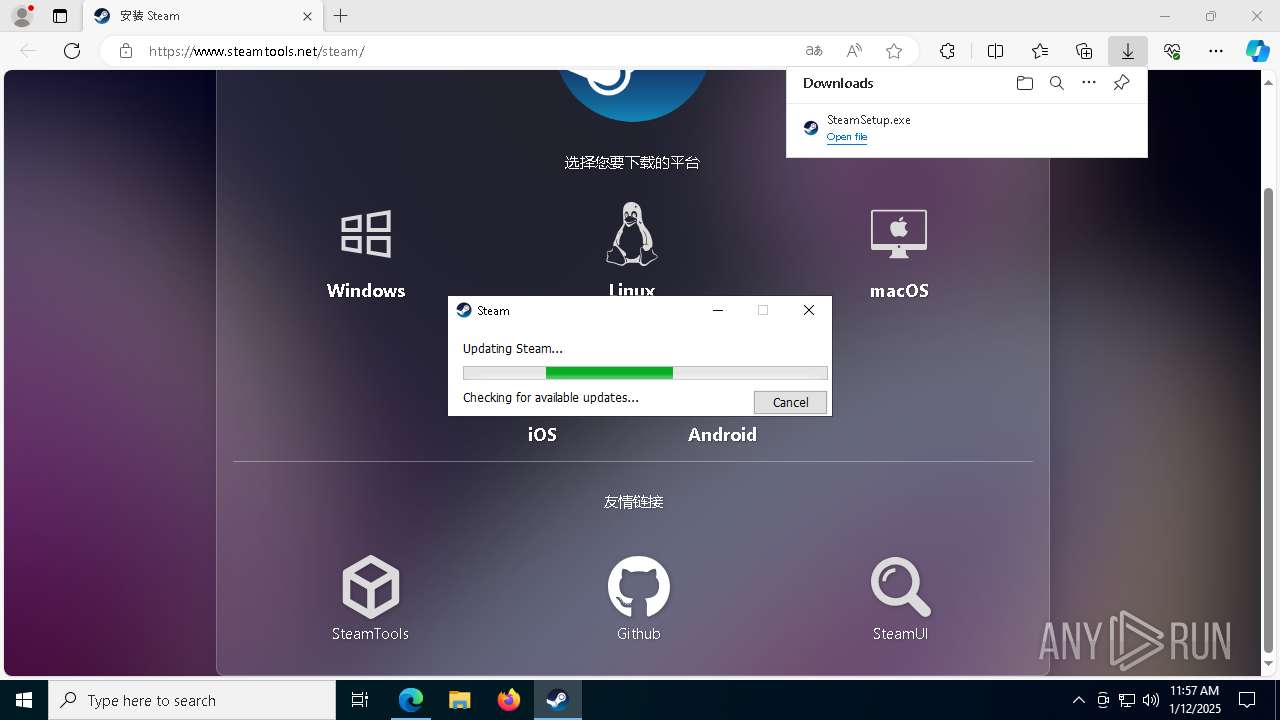Switch to Steam taskbar icon
The width and height of the screenshot is (1280, 720).
pyautogui.click(x=557, y=700)
